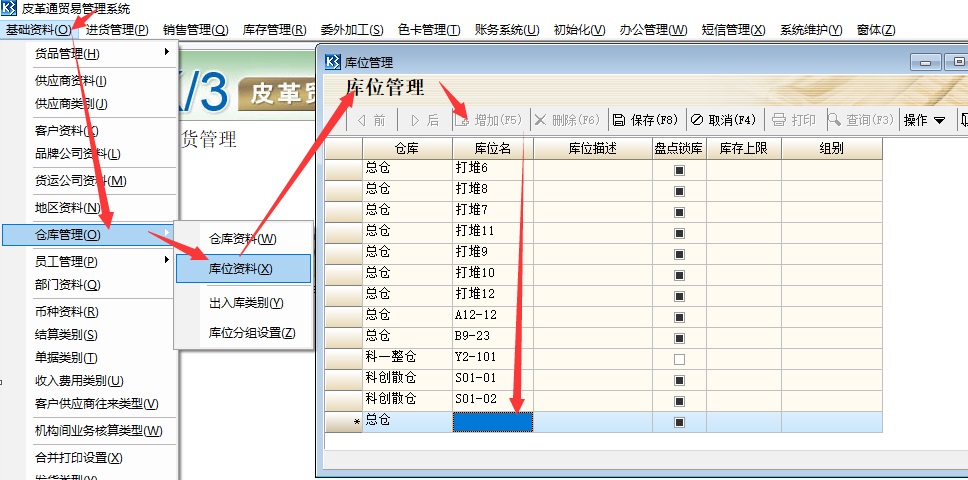
Task: Click the 打印 printer icon button
Action: 794,120
